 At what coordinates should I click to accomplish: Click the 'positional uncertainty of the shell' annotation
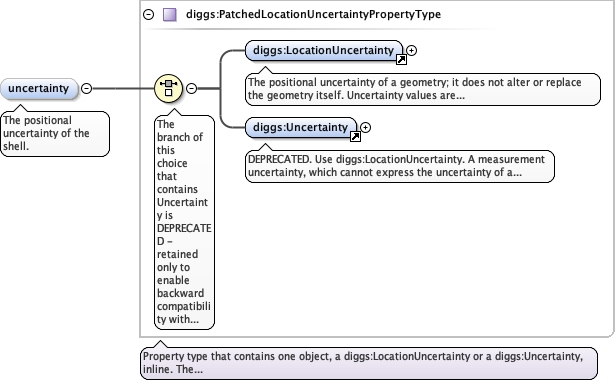(x=55, y=134)
